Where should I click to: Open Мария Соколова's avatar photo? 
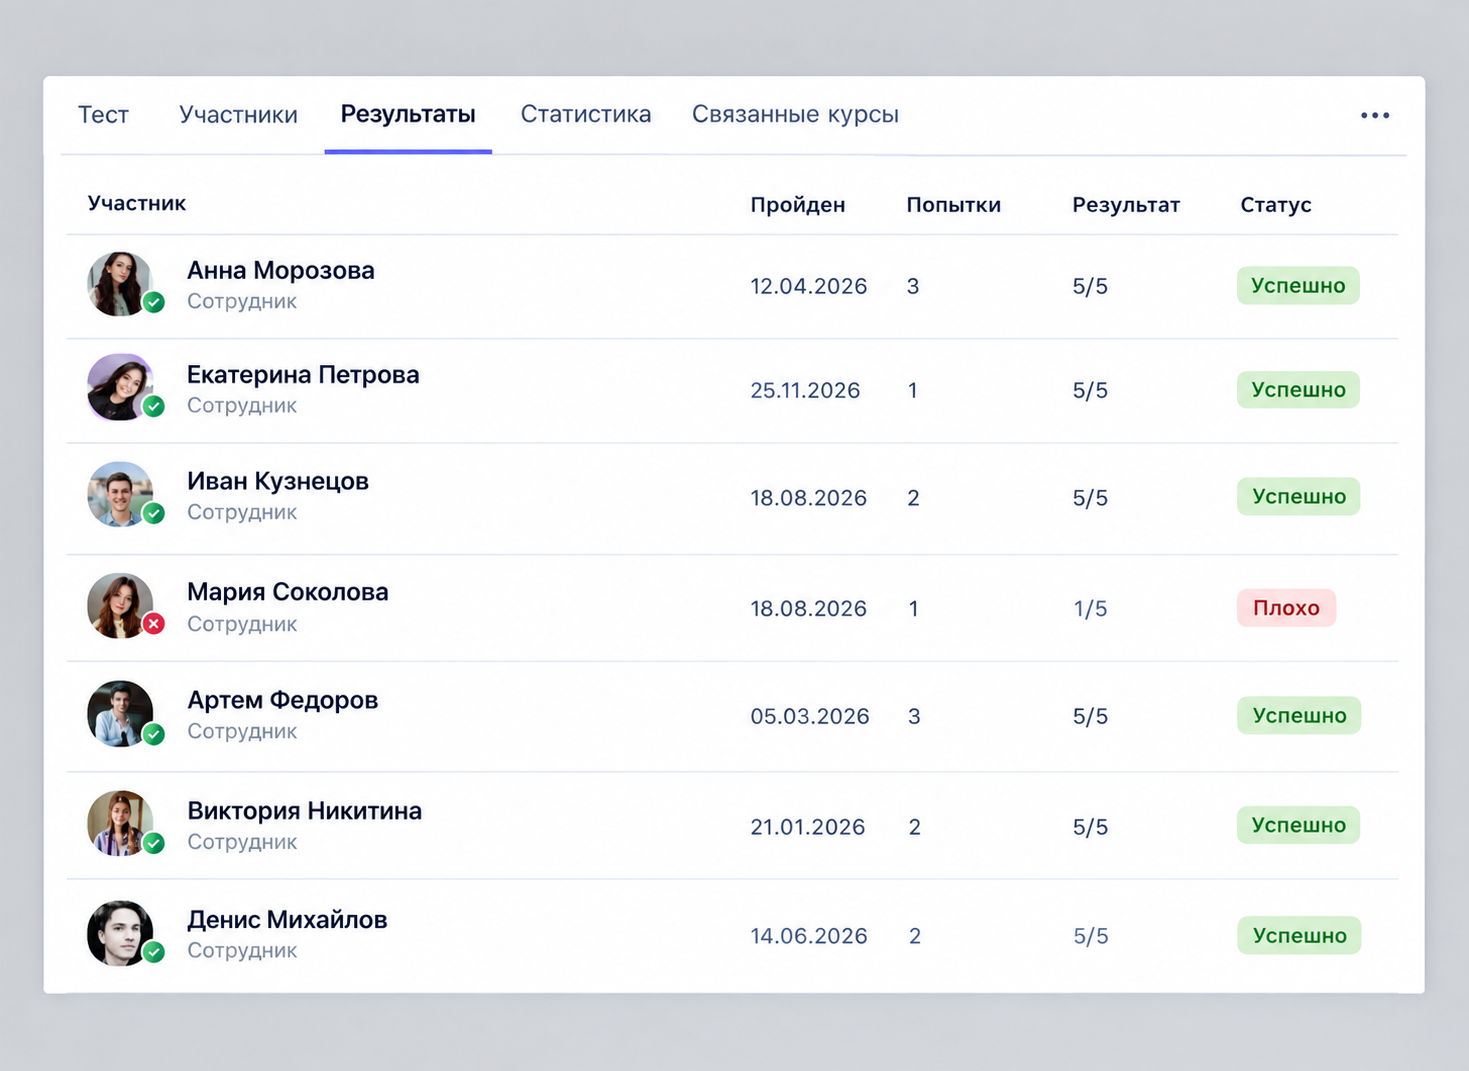[x=120, y=606]
